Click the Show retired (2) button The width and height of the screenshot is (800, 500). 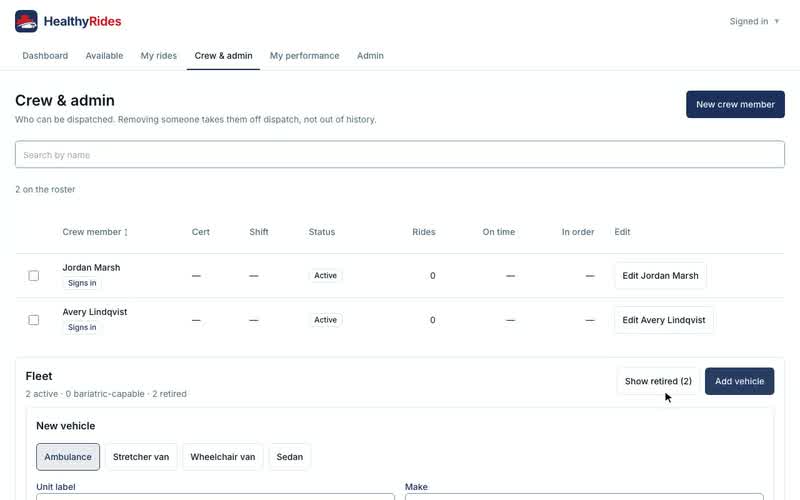pyautogui.click(x=658, y=382)
